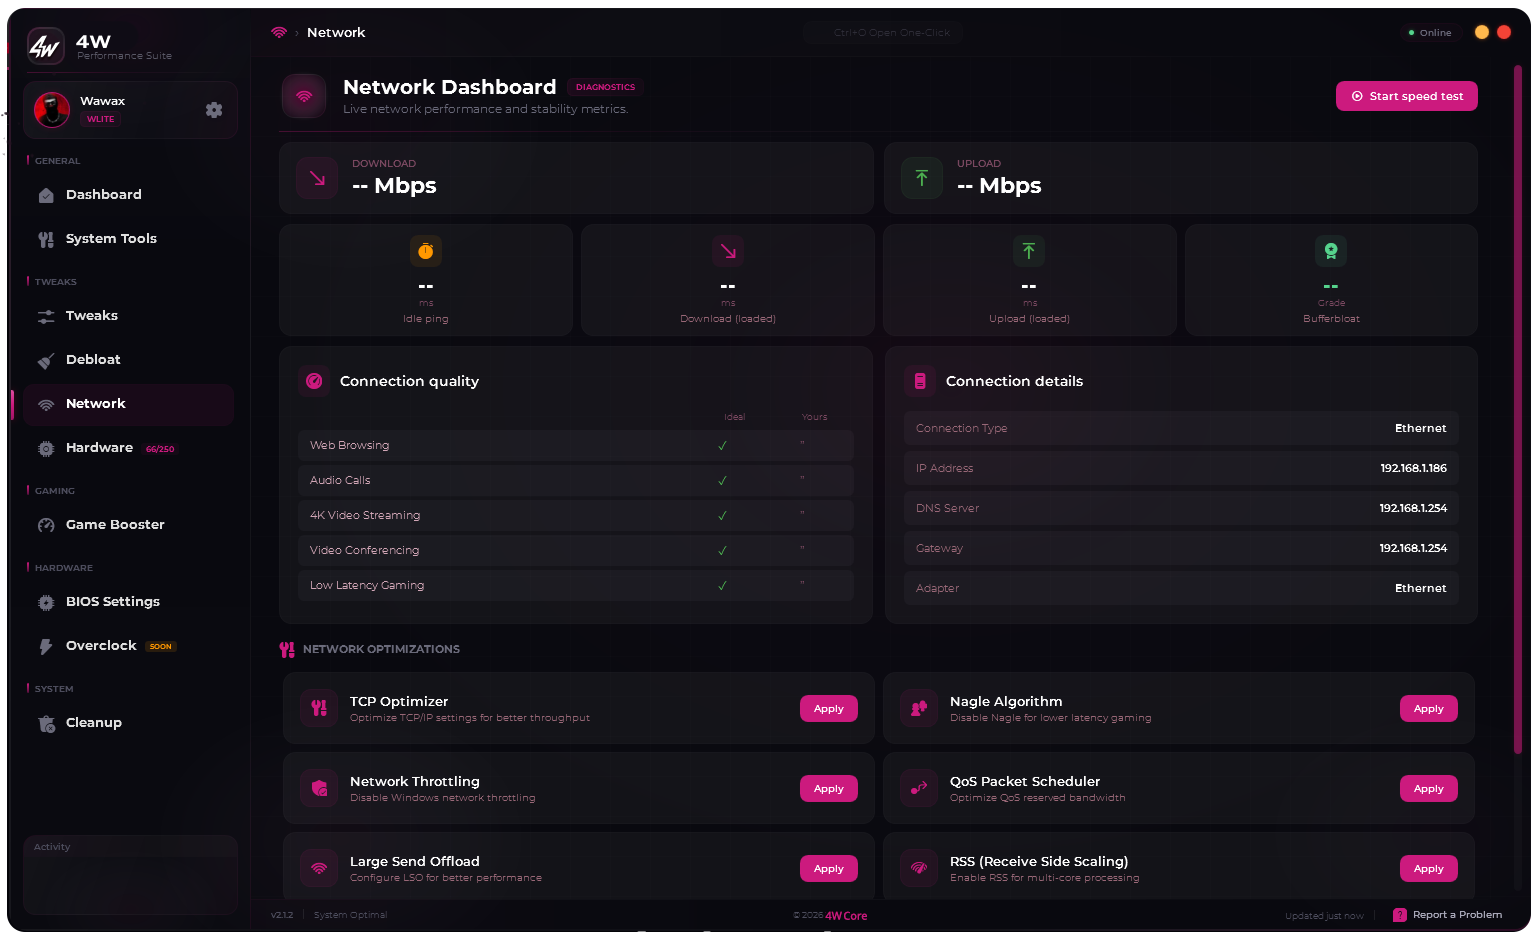This screenshot has height=939, width=1539.
Task: Click the Cleanup trash icon
Action: tap(46, 724)
